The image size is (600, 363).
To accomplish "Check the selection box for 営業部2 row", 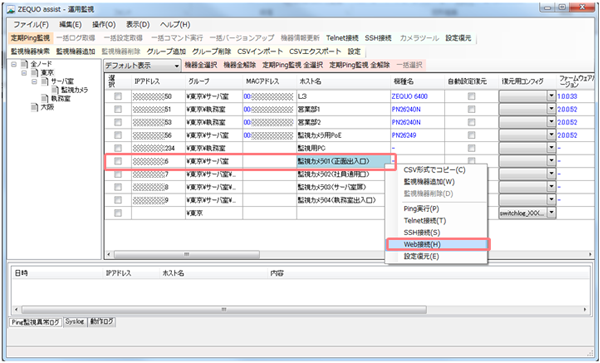I will point(118,122).
